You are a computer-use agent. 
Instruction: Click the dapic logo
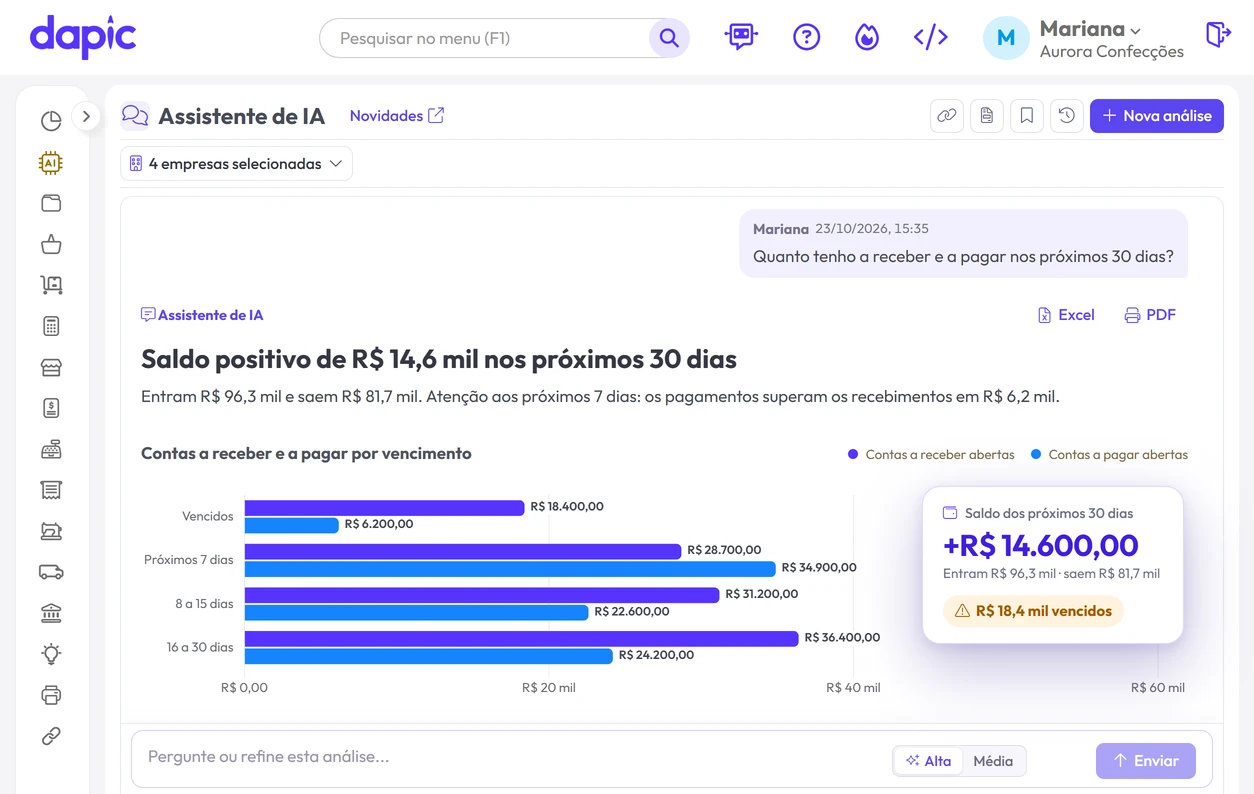pos(83,37)
